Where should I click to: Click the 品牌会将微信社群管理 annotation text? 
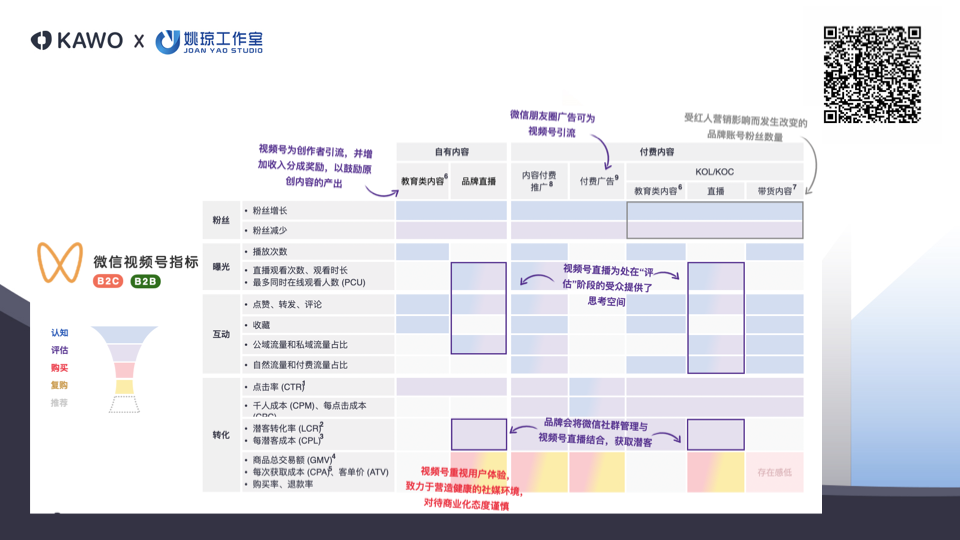(x=595, y=433)
